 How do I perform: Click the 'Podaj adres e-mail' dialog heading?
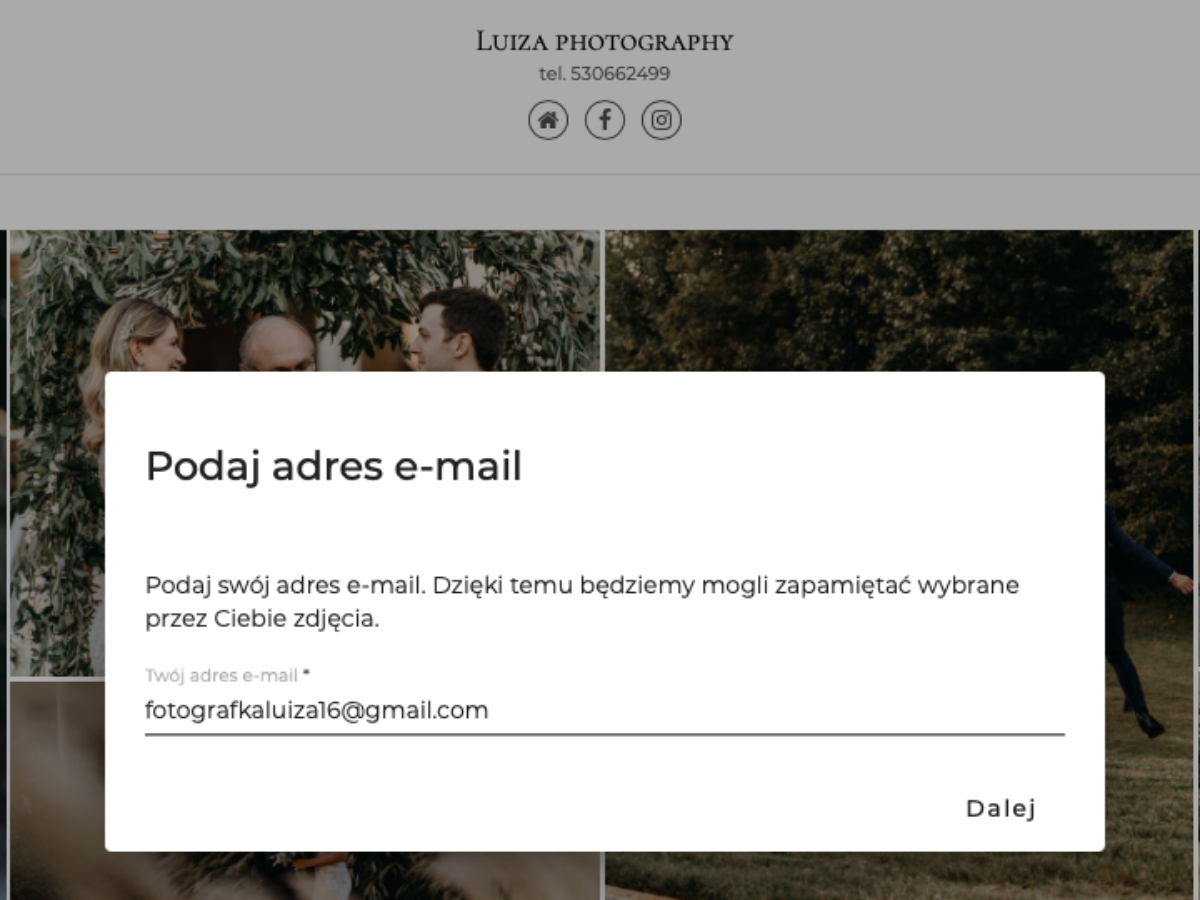click(334, 466)
